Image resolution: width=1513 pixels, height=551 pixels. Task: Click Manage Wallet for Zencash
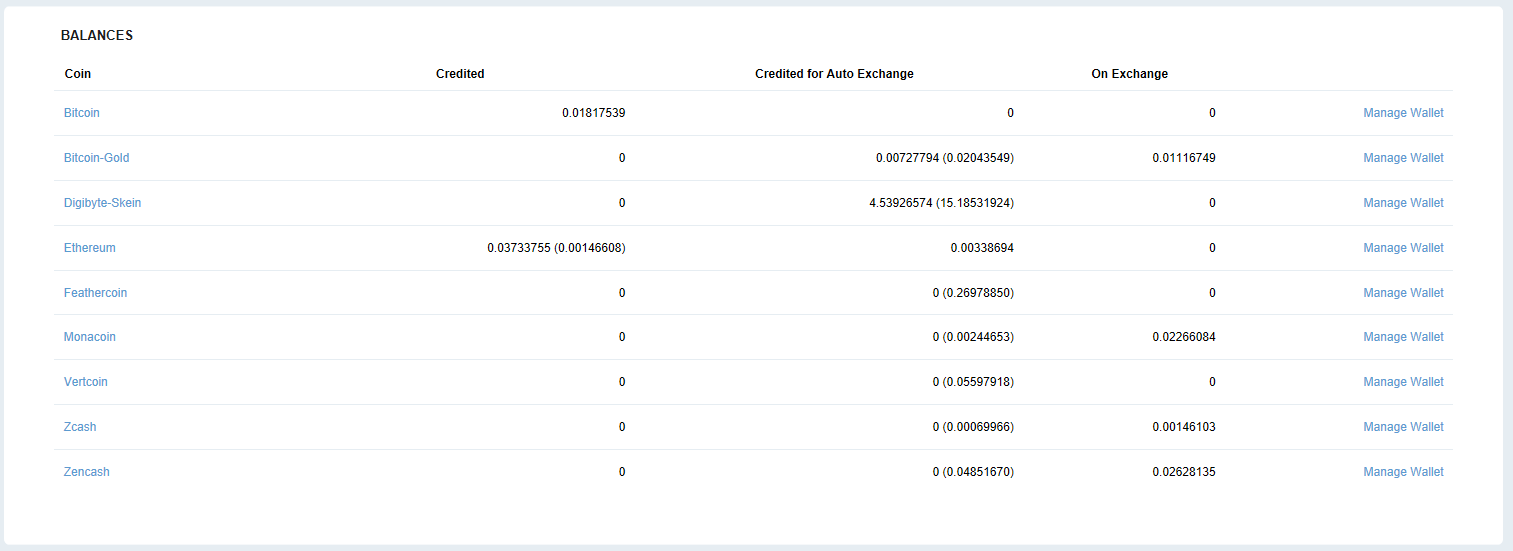tap(1403, 472)
